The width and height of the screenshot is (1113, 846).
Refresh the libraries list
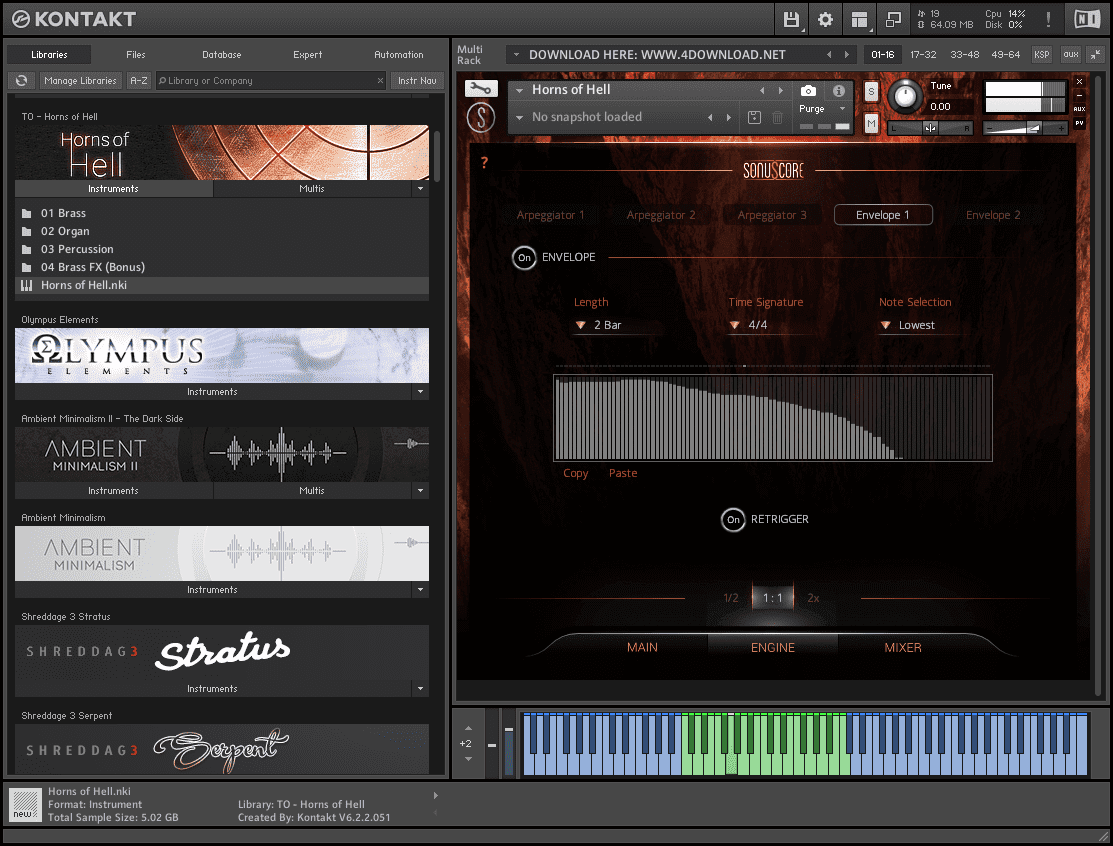click(x=22, y=81)
